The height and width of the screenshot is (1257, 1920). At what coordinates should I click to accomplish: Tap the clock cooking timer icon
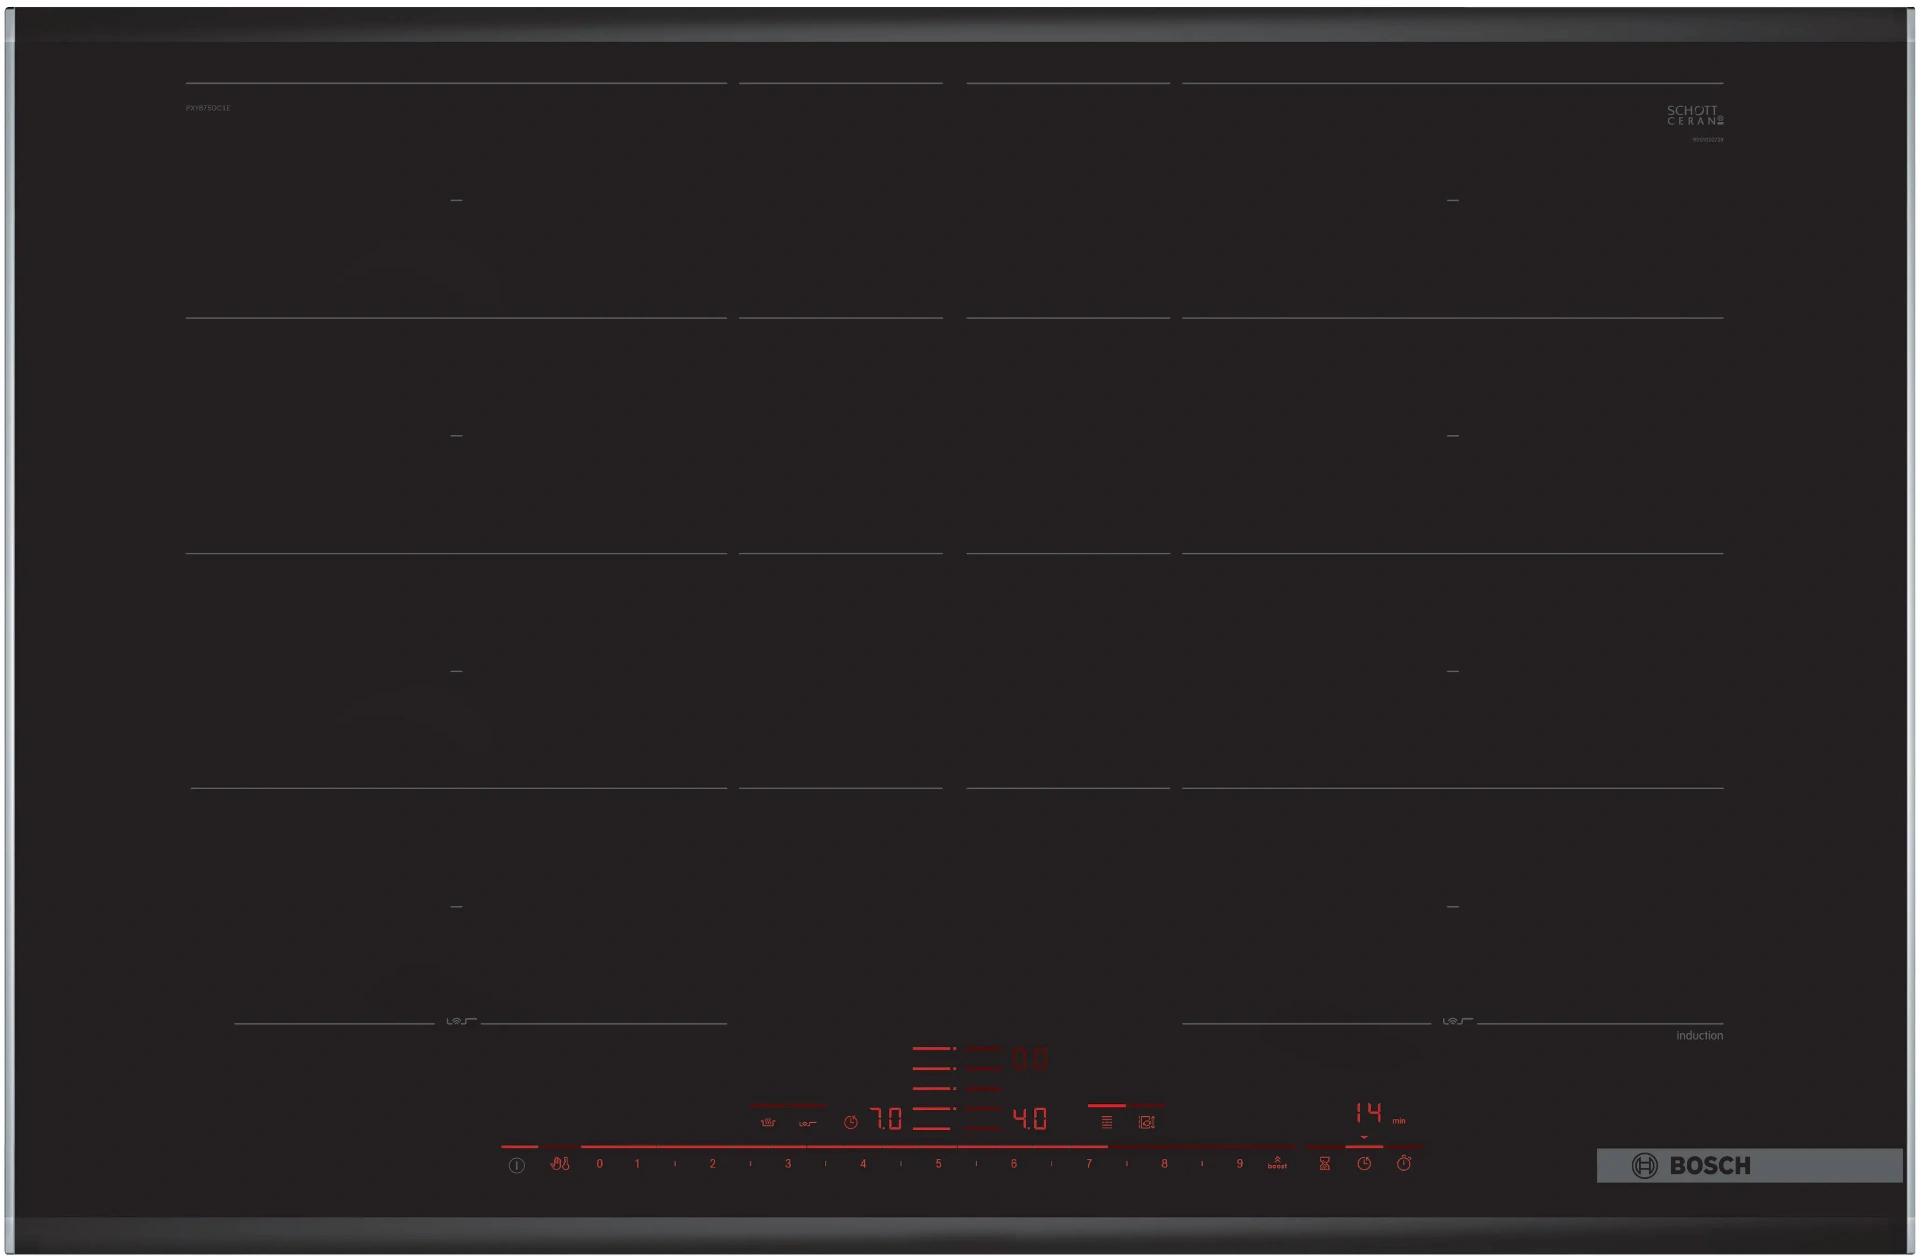[1364, 1164]
